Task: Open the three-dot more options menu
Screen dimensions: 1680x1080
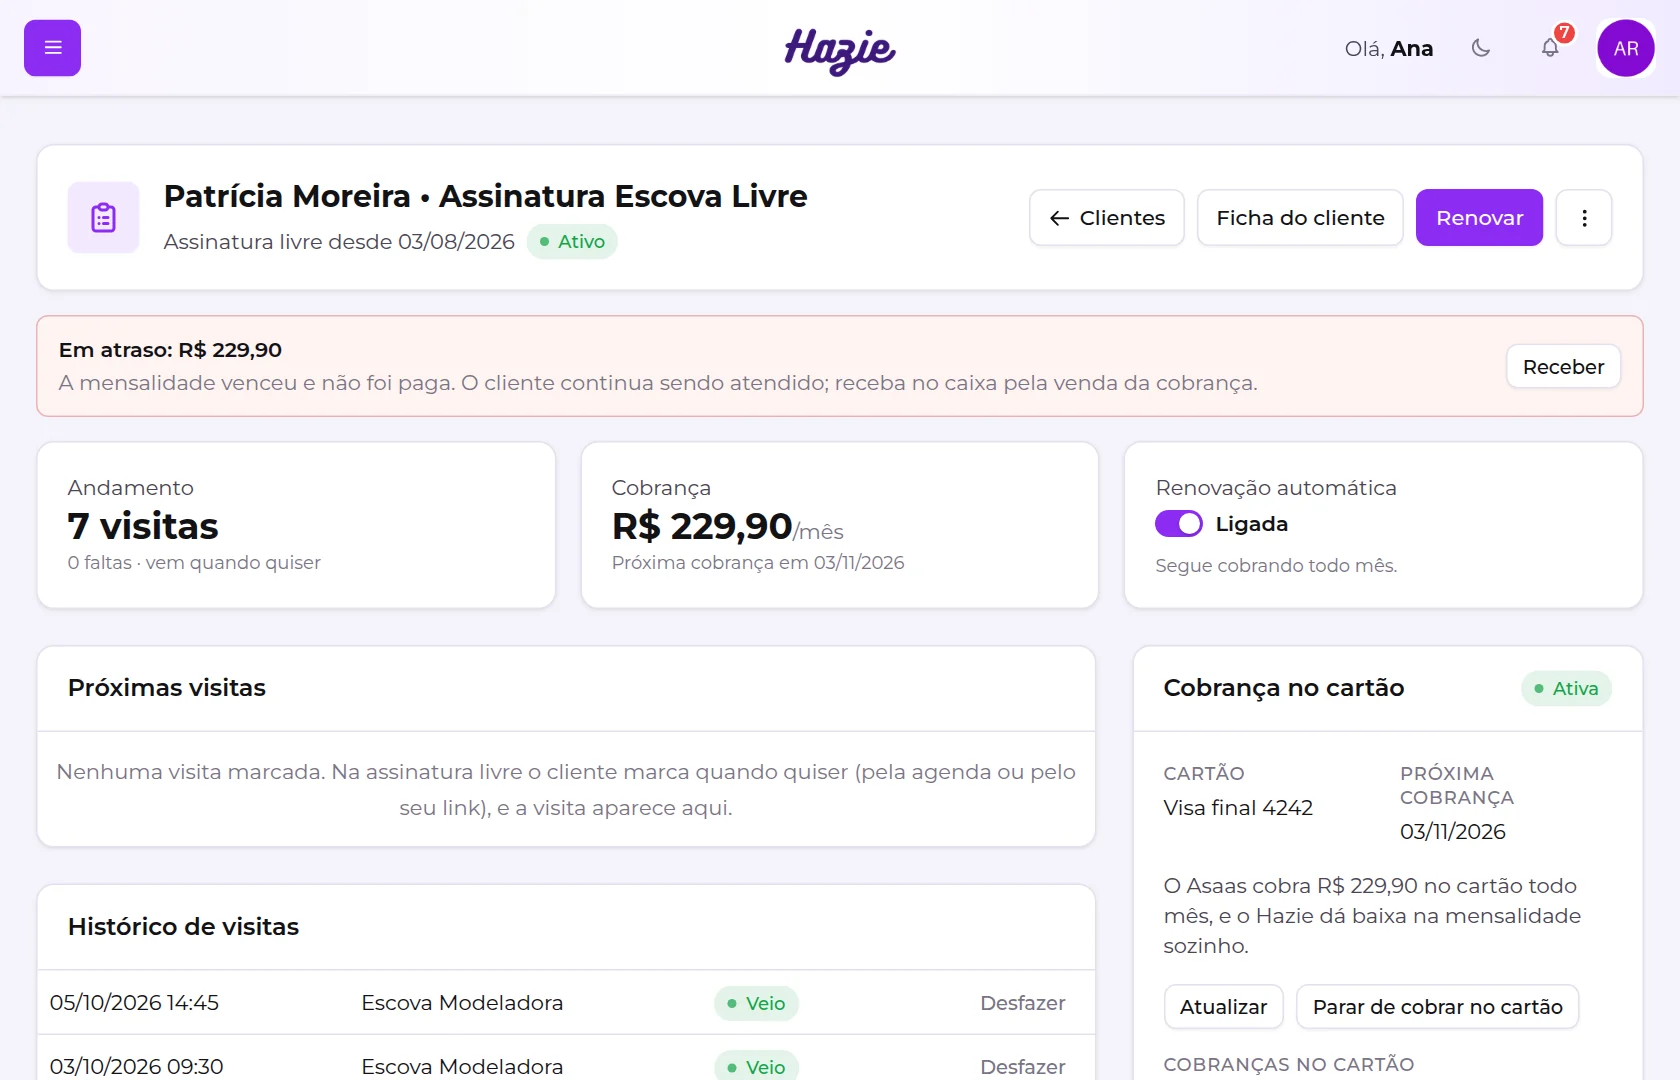Action: pyautogui.click(x=1584, y=218)
